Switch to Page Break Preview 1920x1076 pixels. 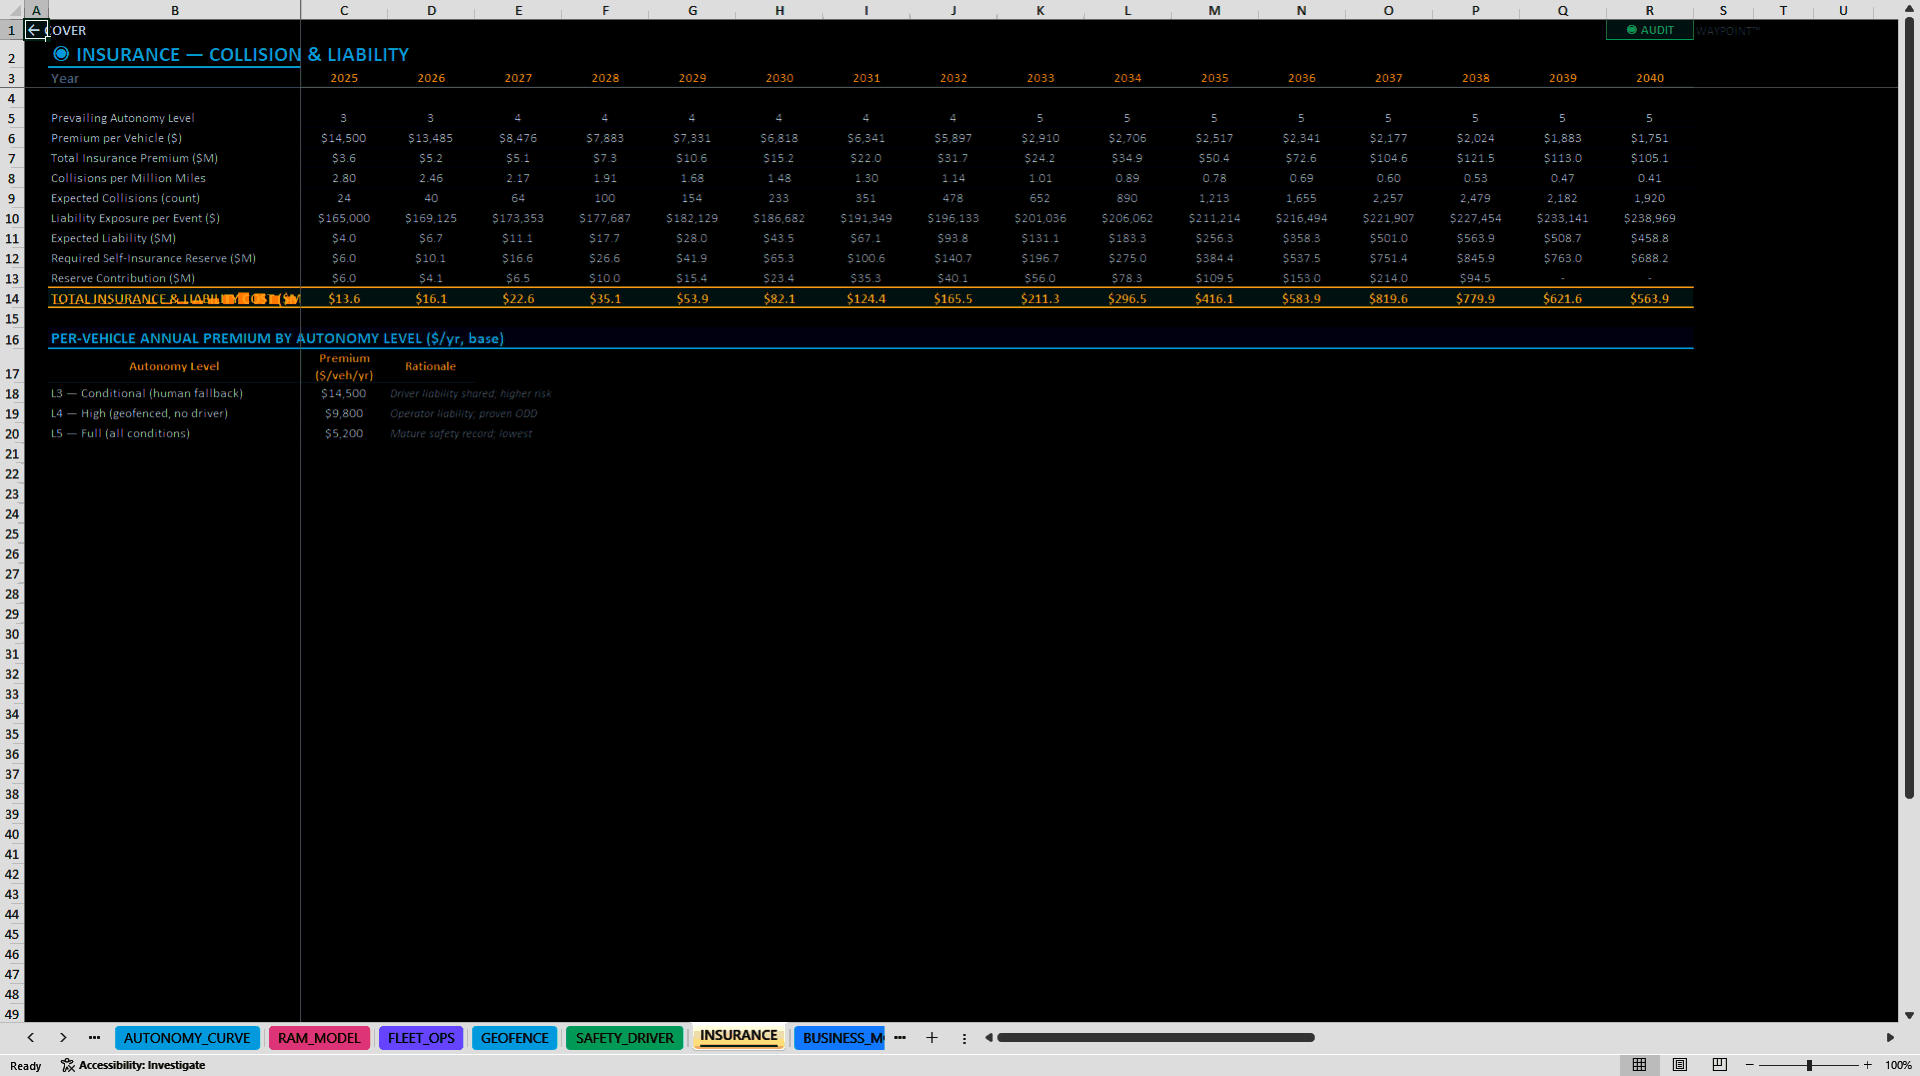click(1720, 1065)
